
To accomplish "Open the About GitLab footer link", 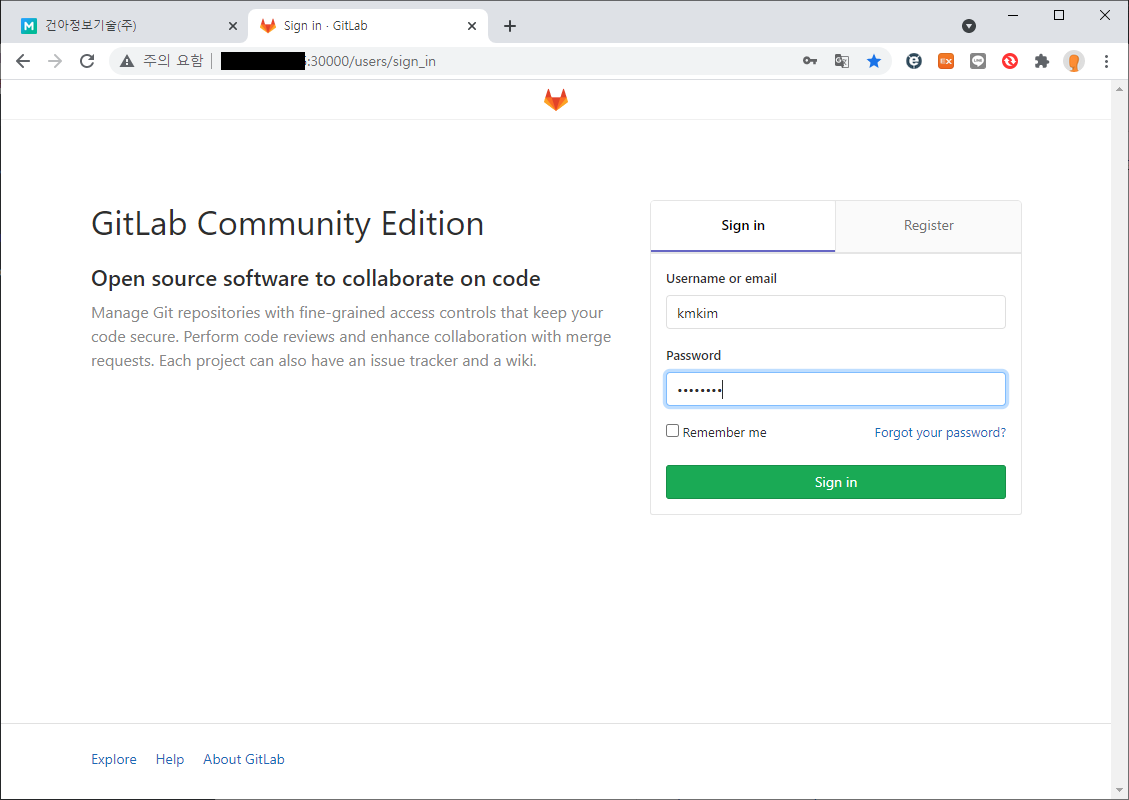I will [243, 759].
